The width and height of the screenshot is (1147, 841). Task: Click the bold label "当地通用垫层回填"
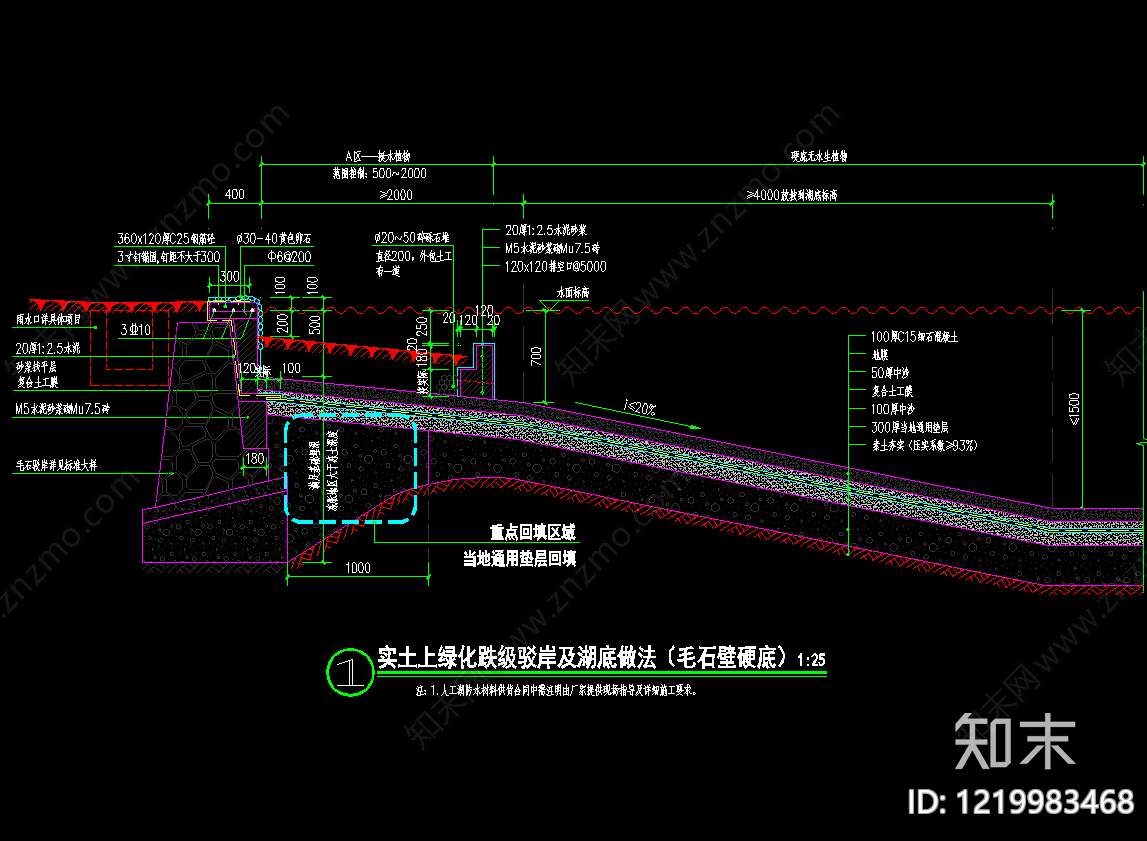tap(519, 559)
